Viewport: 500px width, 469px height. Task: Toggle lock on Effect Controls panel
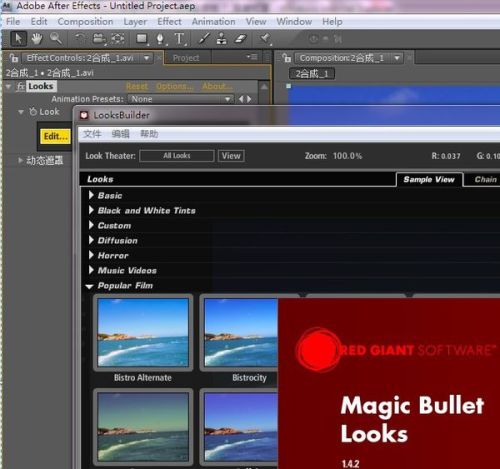14,58
